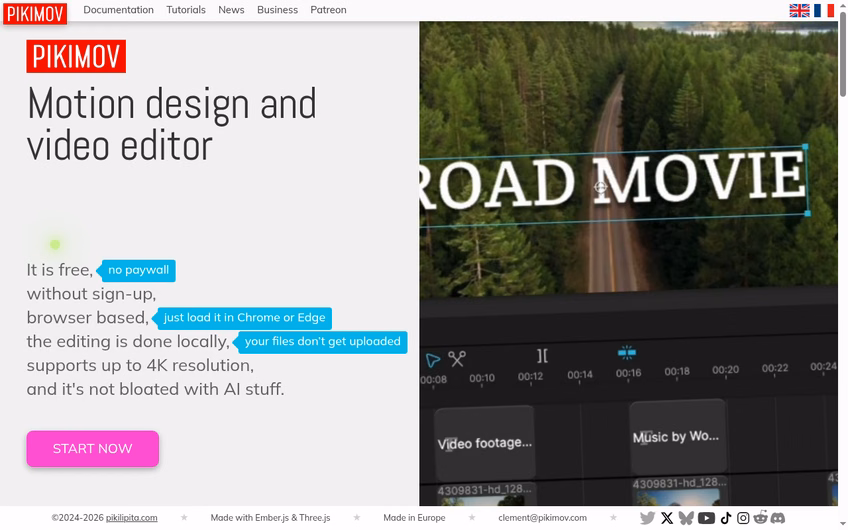Open the pikilipita.com footer link
The height and width of the screenshot is (530, 848).
click(x=131, y=518)
